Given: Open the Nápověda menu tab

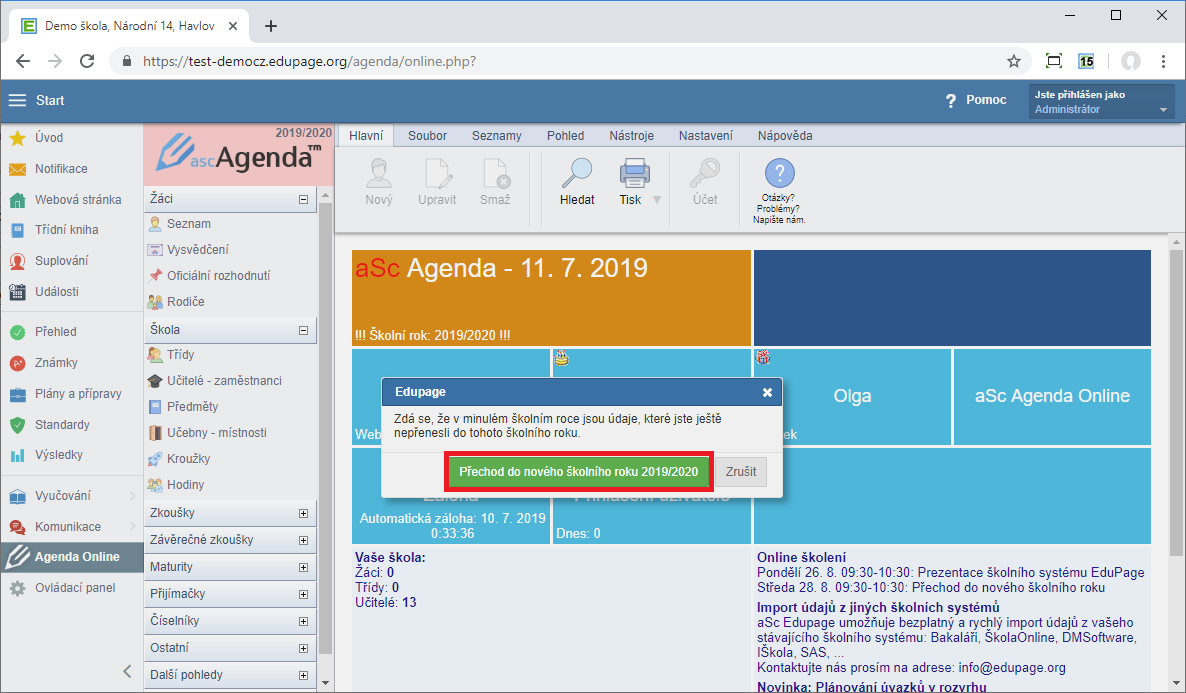Looking at the screenshot, I should tap(785, 135).
